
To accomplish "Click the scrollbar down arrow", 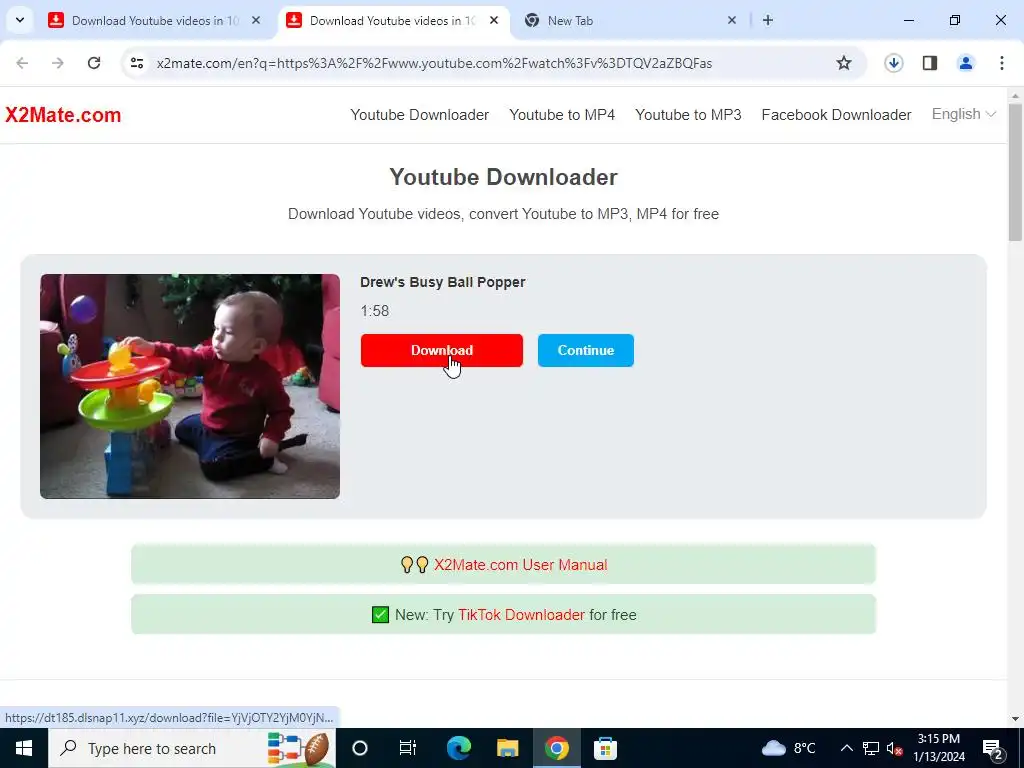I will 1016,719.
